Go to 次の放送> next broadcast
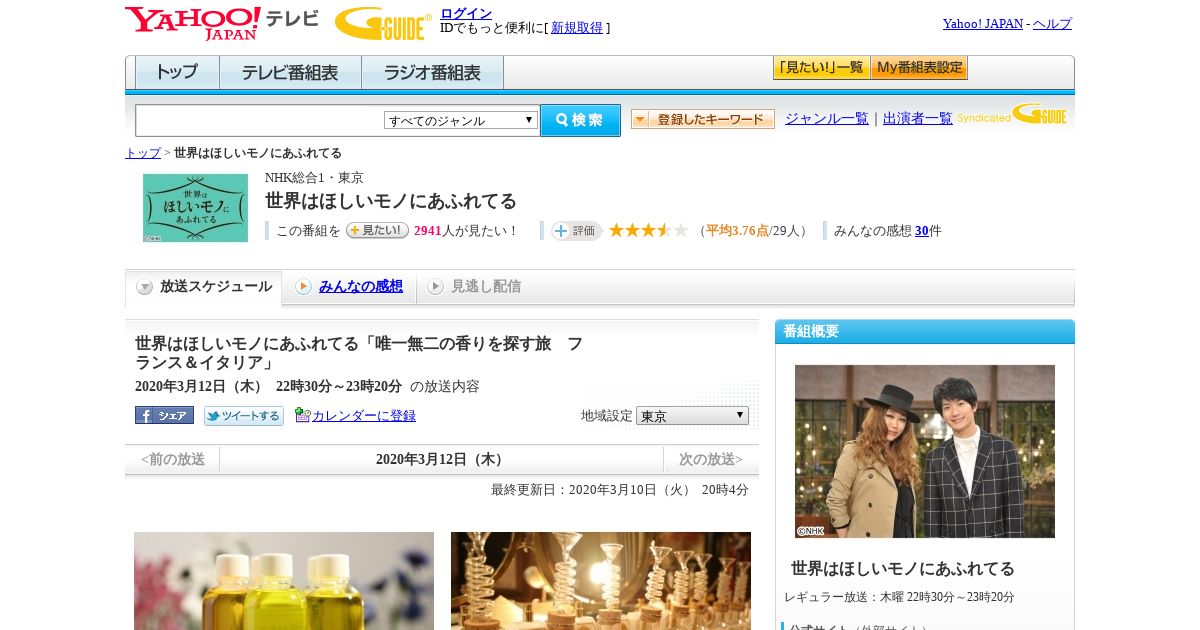 point(711,459)
